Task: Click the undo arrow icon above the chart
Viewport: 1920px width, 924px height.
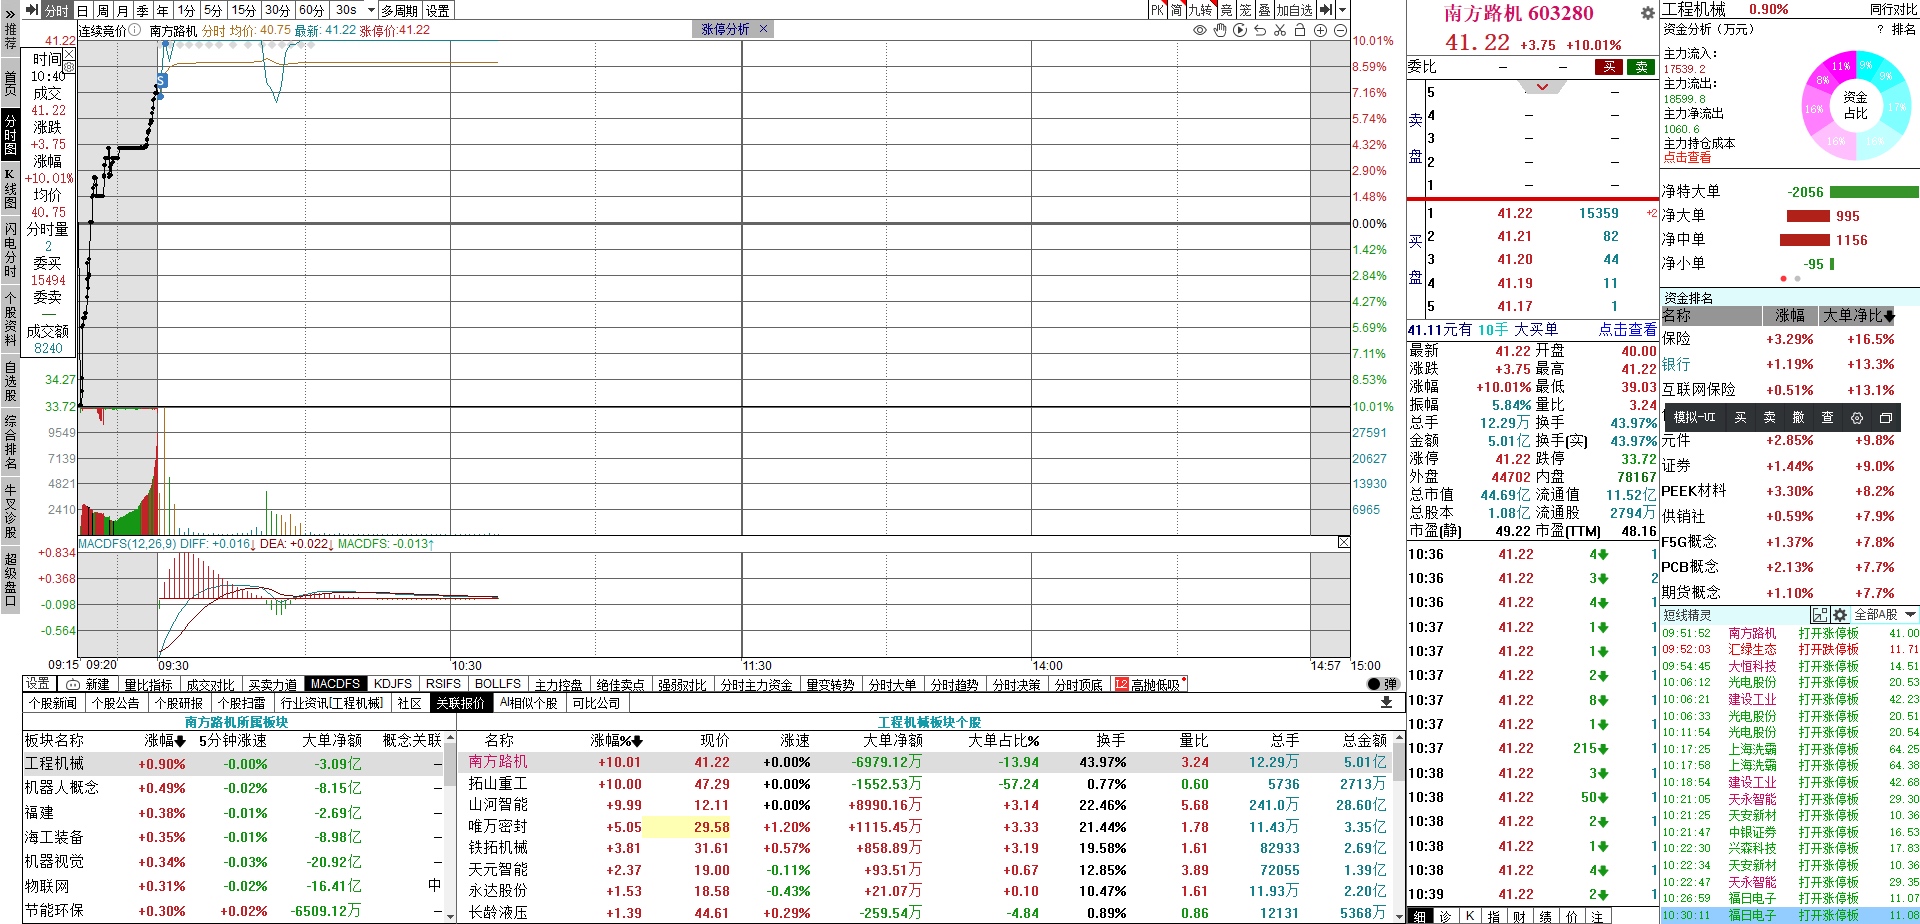Action: click(1260, 30)
